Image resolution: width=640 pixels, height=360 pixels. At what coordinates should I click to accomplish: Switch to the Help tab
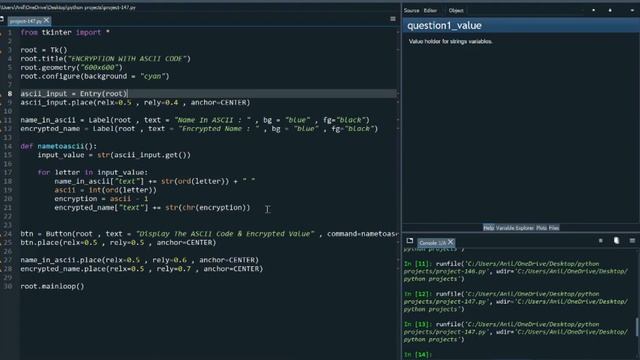(x=489, y=228)
